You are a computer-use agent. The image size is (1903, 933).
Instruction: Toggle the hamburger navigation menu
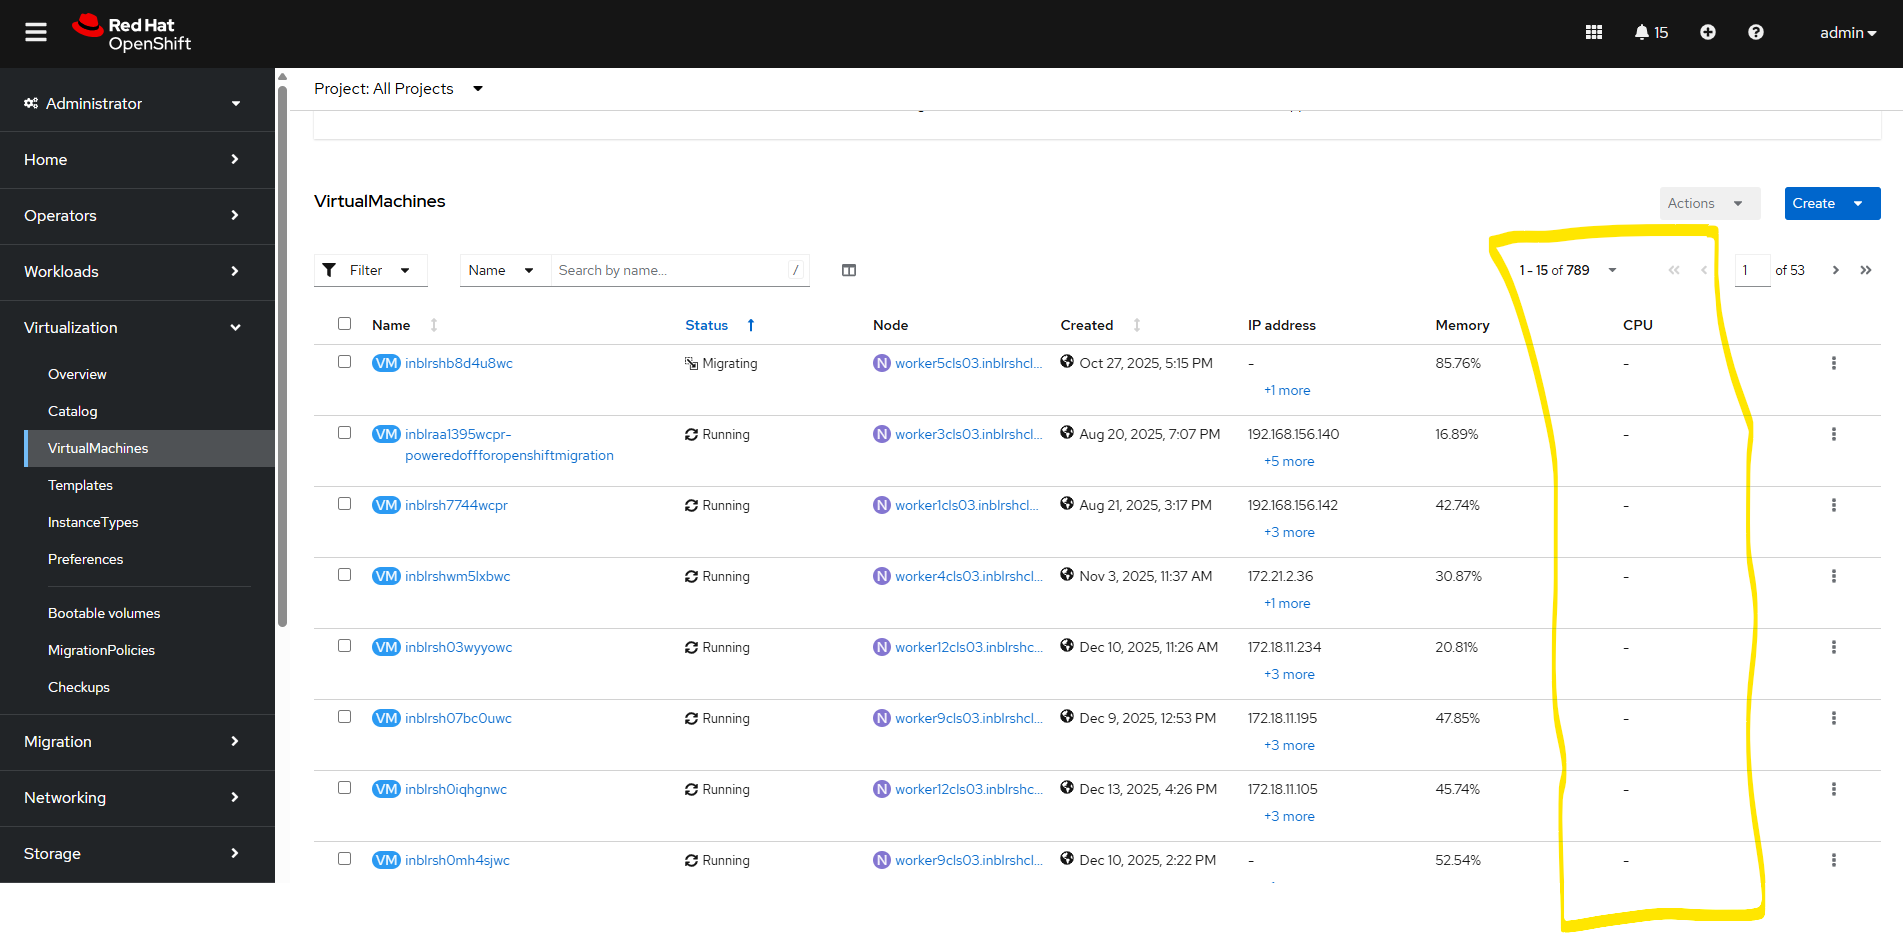tap(36, 33)
